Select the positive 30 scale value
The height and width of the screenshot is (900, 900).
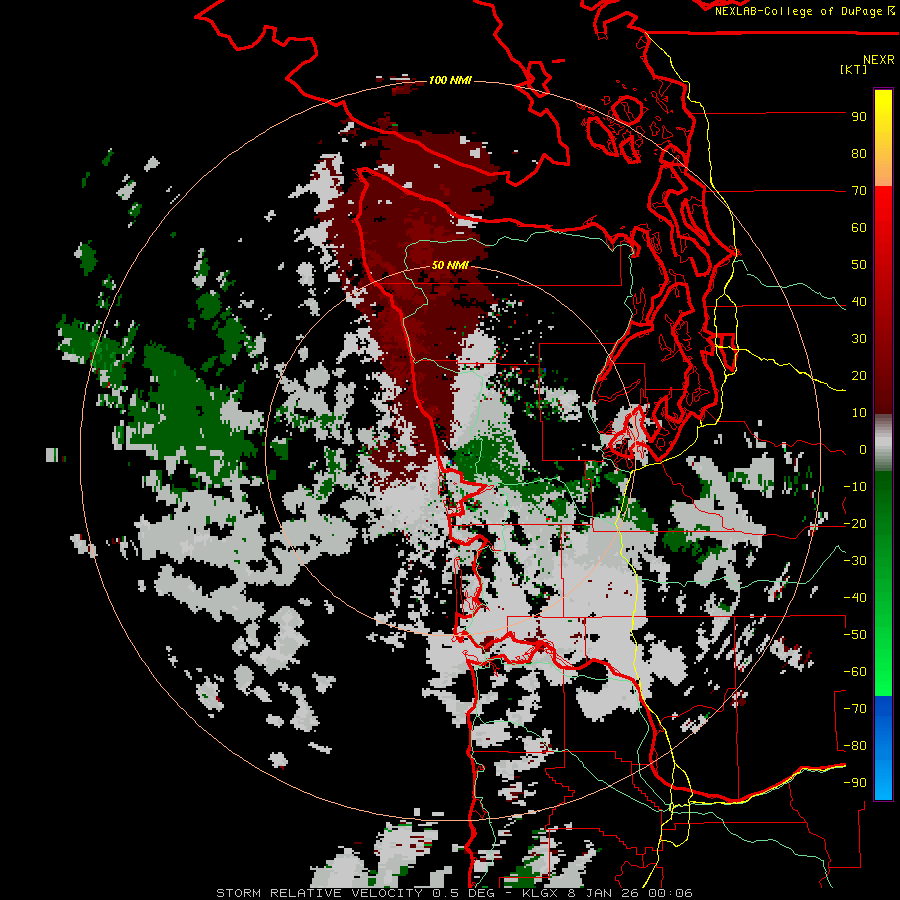coord(859,339)
